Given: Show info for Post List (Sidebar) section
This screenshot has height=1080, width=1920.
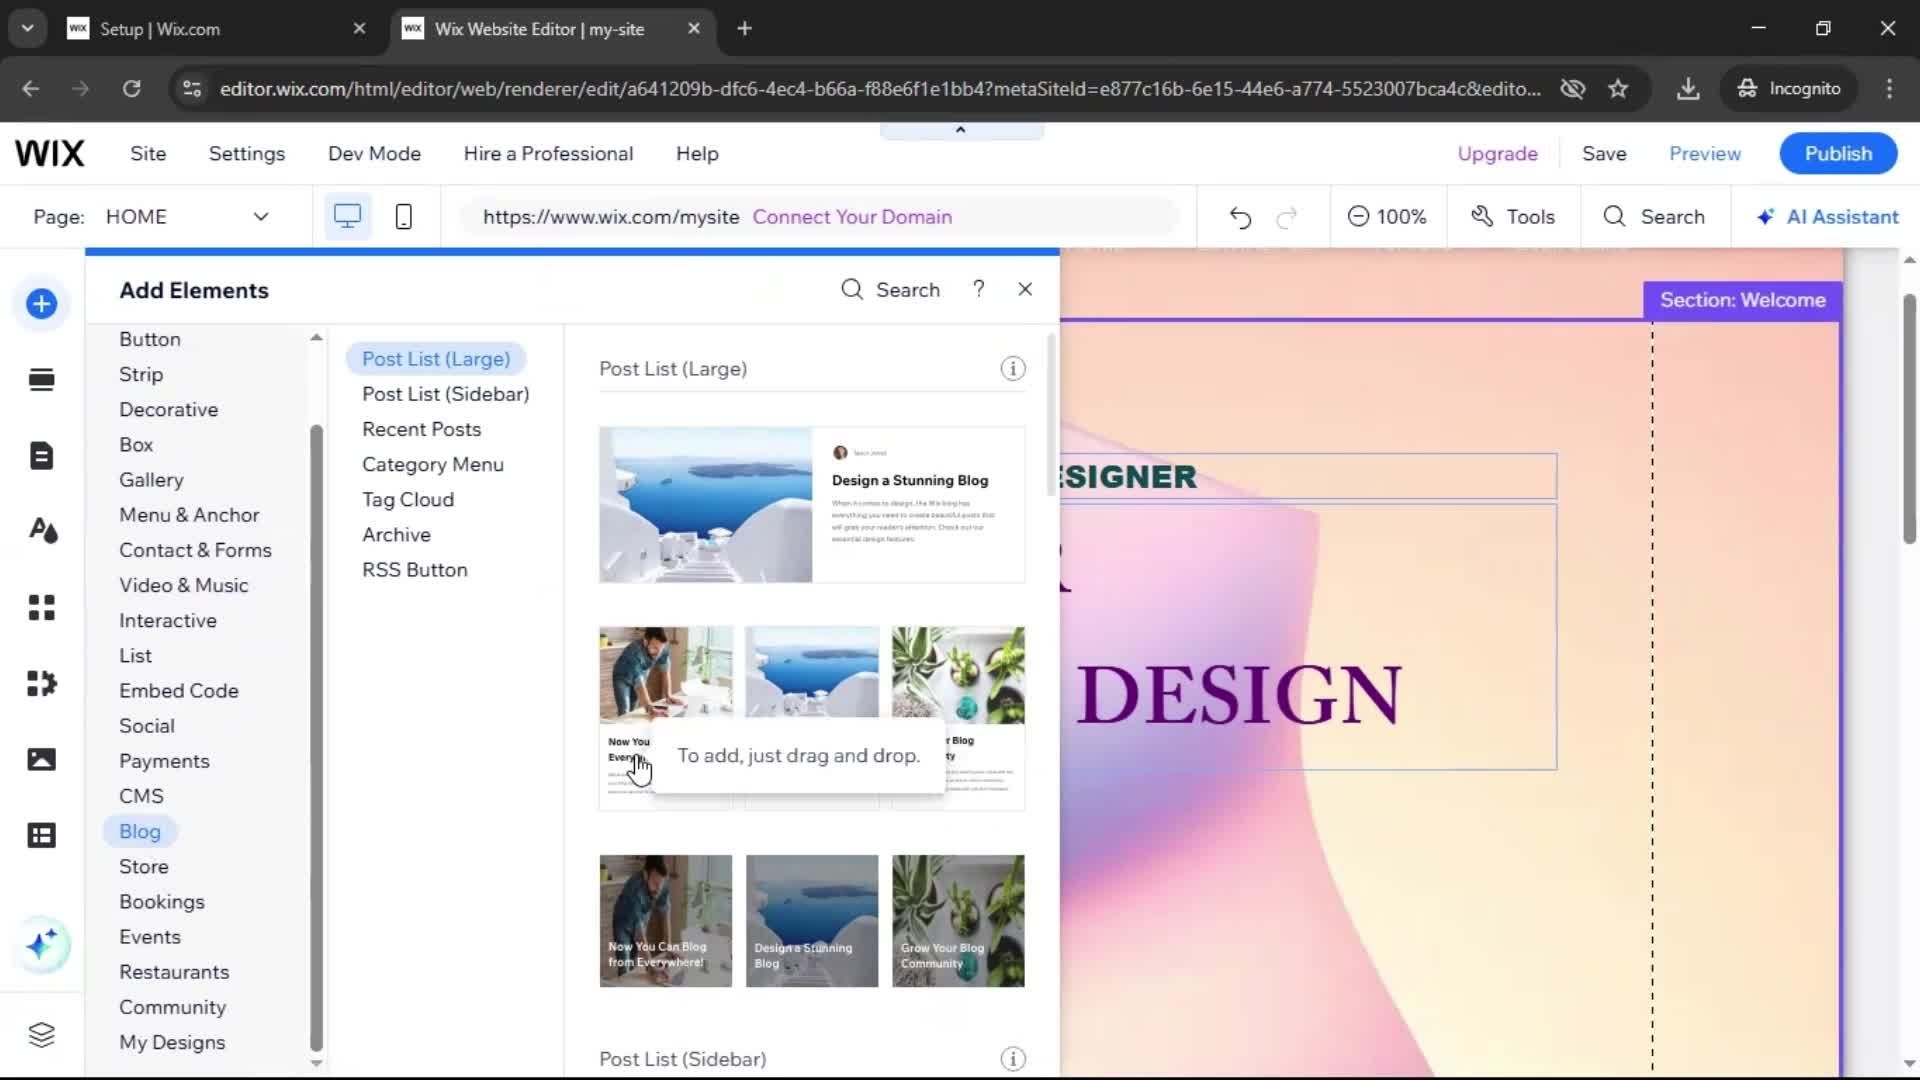Looking at the screenshot, I should [x=1013, y=1059].
